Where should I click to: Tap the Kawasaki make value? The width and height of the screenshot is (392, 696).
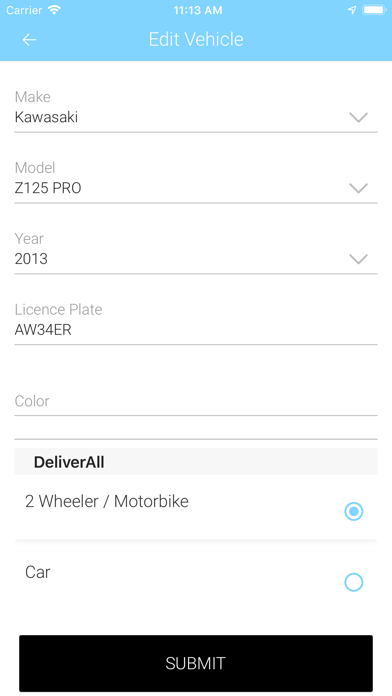46,117
